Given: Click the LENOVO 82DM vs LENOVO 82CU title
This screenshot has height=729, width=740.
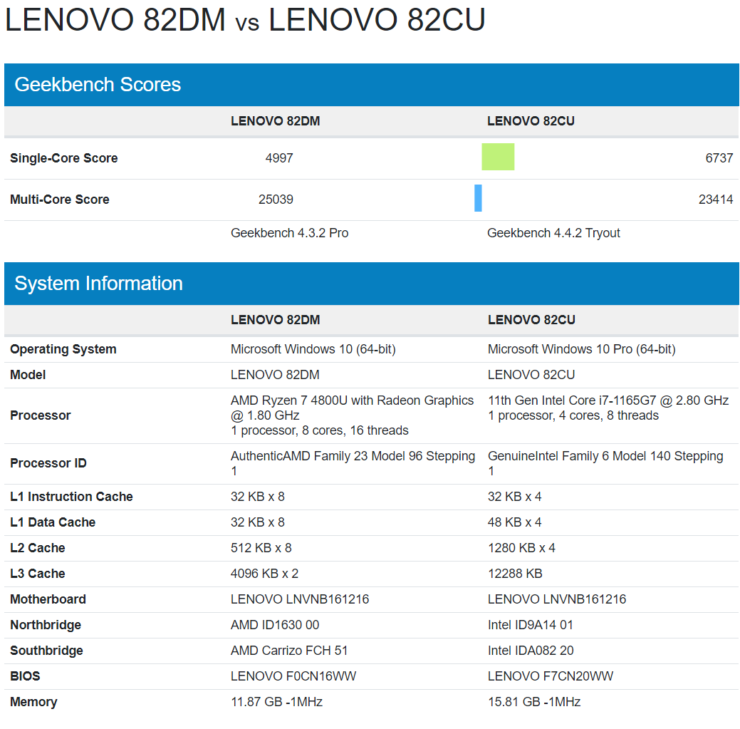Looking at the screenshot, I should (x=245, y=20).
